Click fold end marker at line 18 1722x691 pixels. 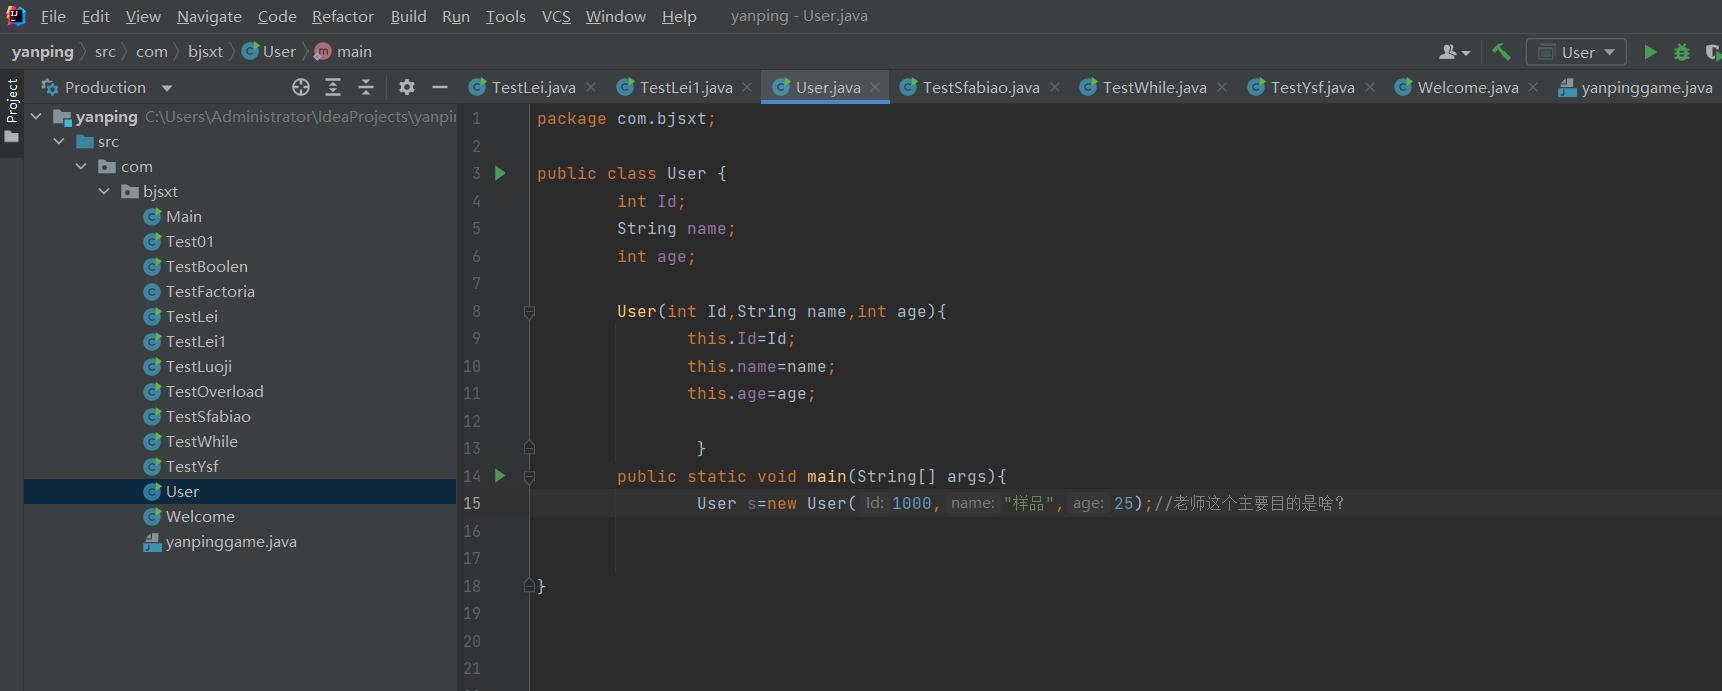coord(529,586)
